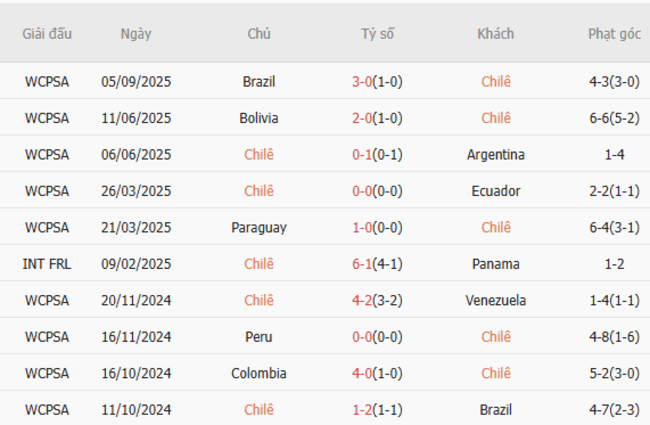Select Bolivia in the 11/06/2025 row

click(x=259, y=118)
